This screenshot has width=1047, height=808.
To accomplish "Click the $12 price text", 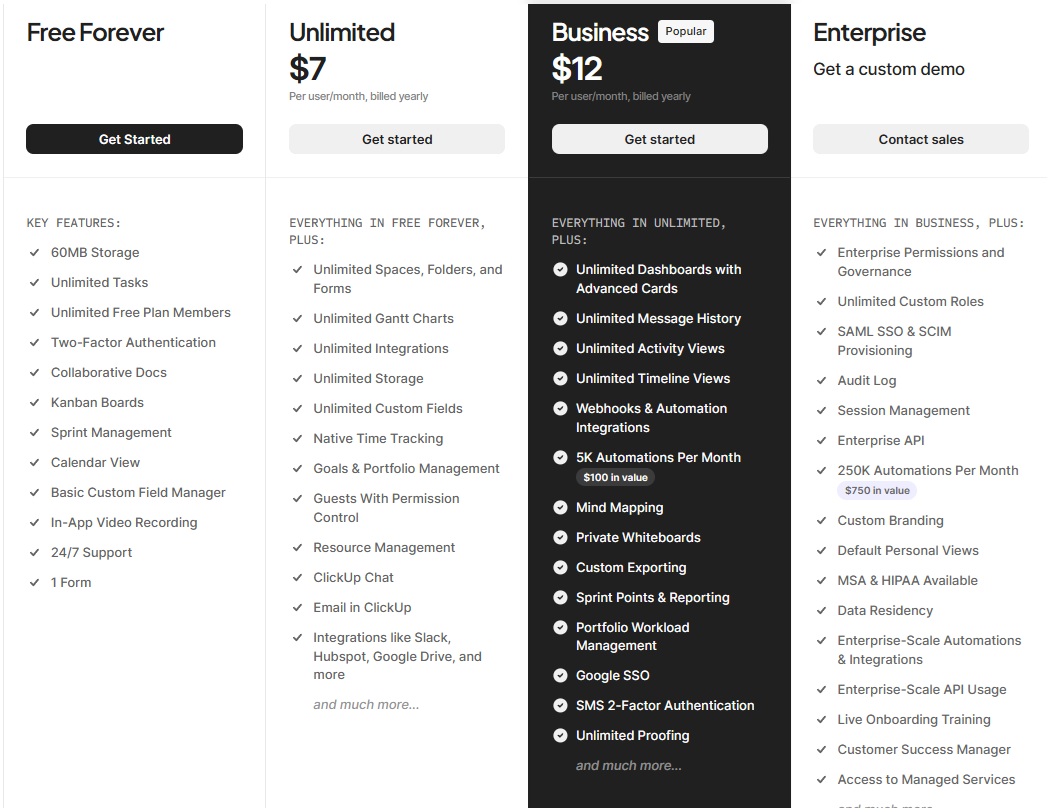I will (x=577, y=69).
